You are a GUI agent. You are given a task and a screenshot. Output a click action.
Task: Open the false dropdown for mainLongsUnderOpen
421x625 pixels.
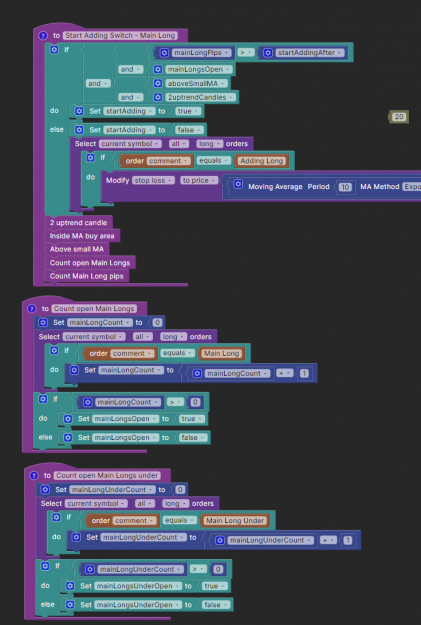click(x=216, y=605)
